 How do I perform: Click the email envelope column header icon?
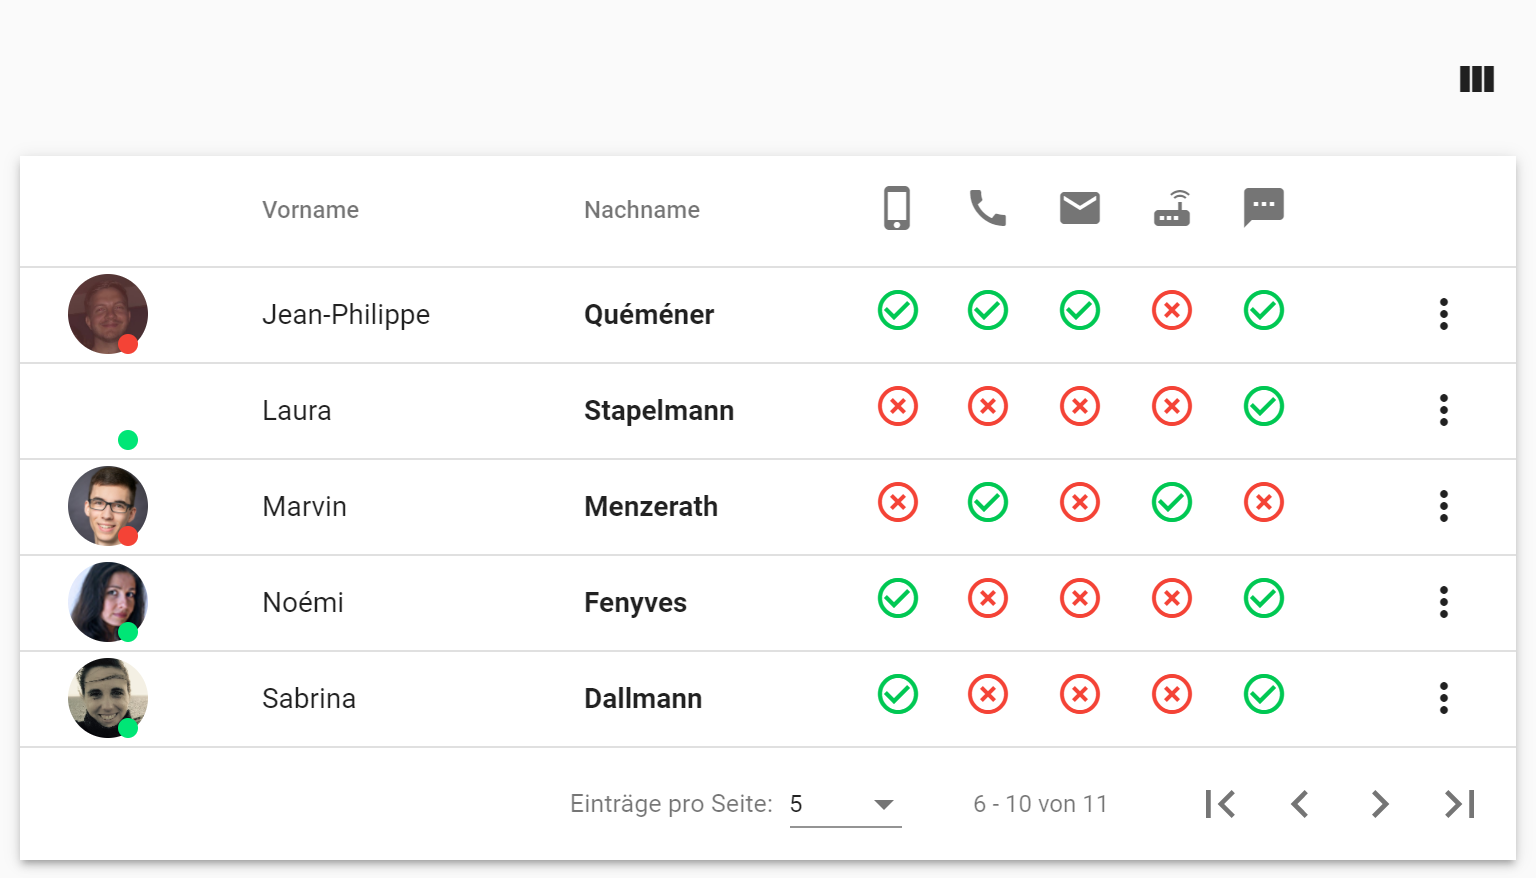tap(1080, 208)
